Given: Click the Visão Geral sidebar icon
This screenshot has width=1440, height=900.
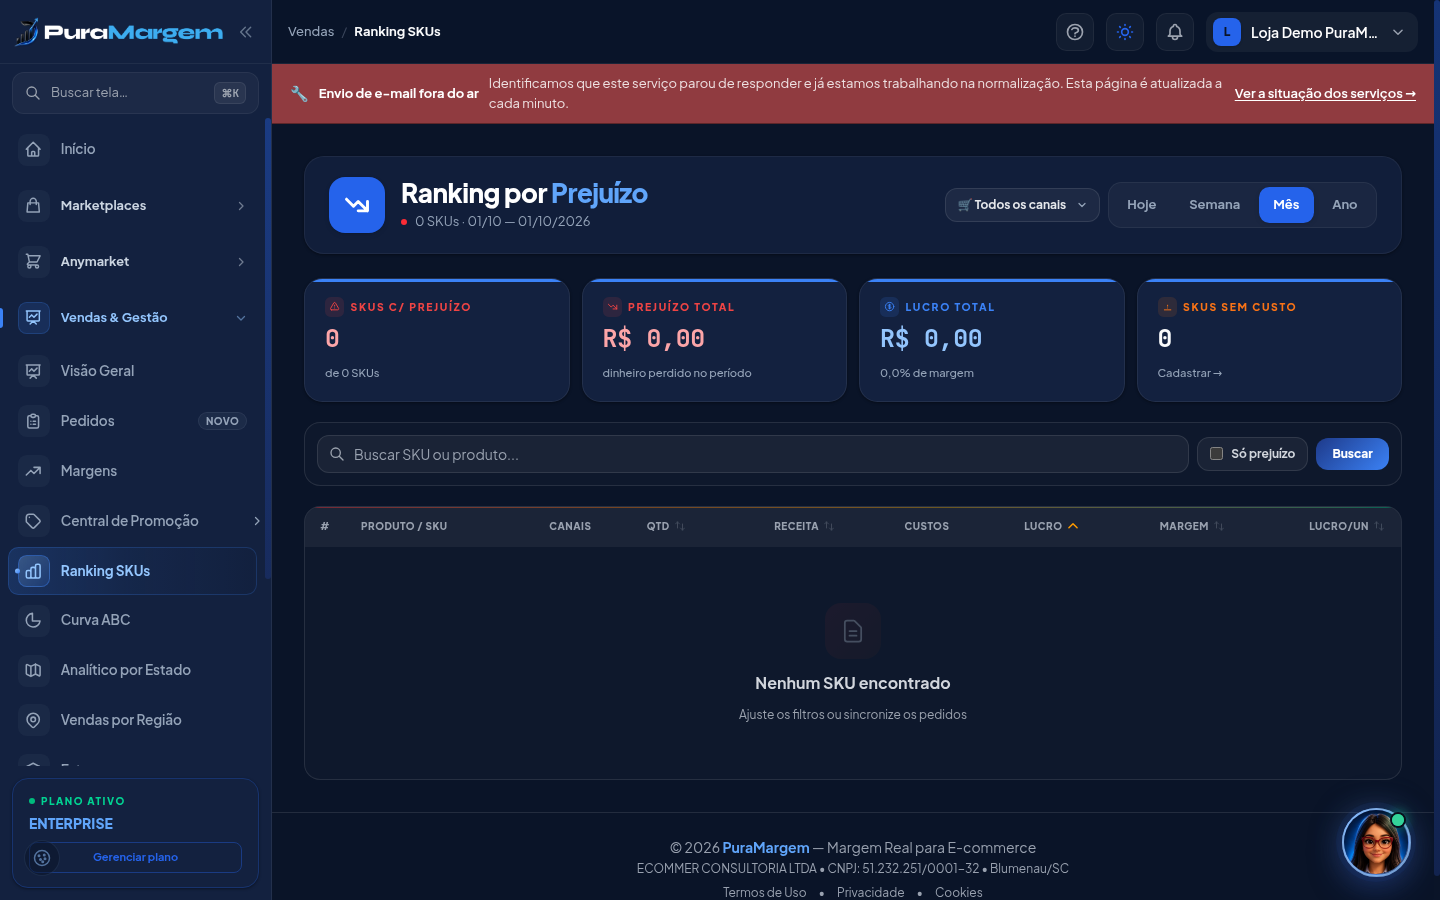Looking at the screenshot, I should [x=33, y=371].
